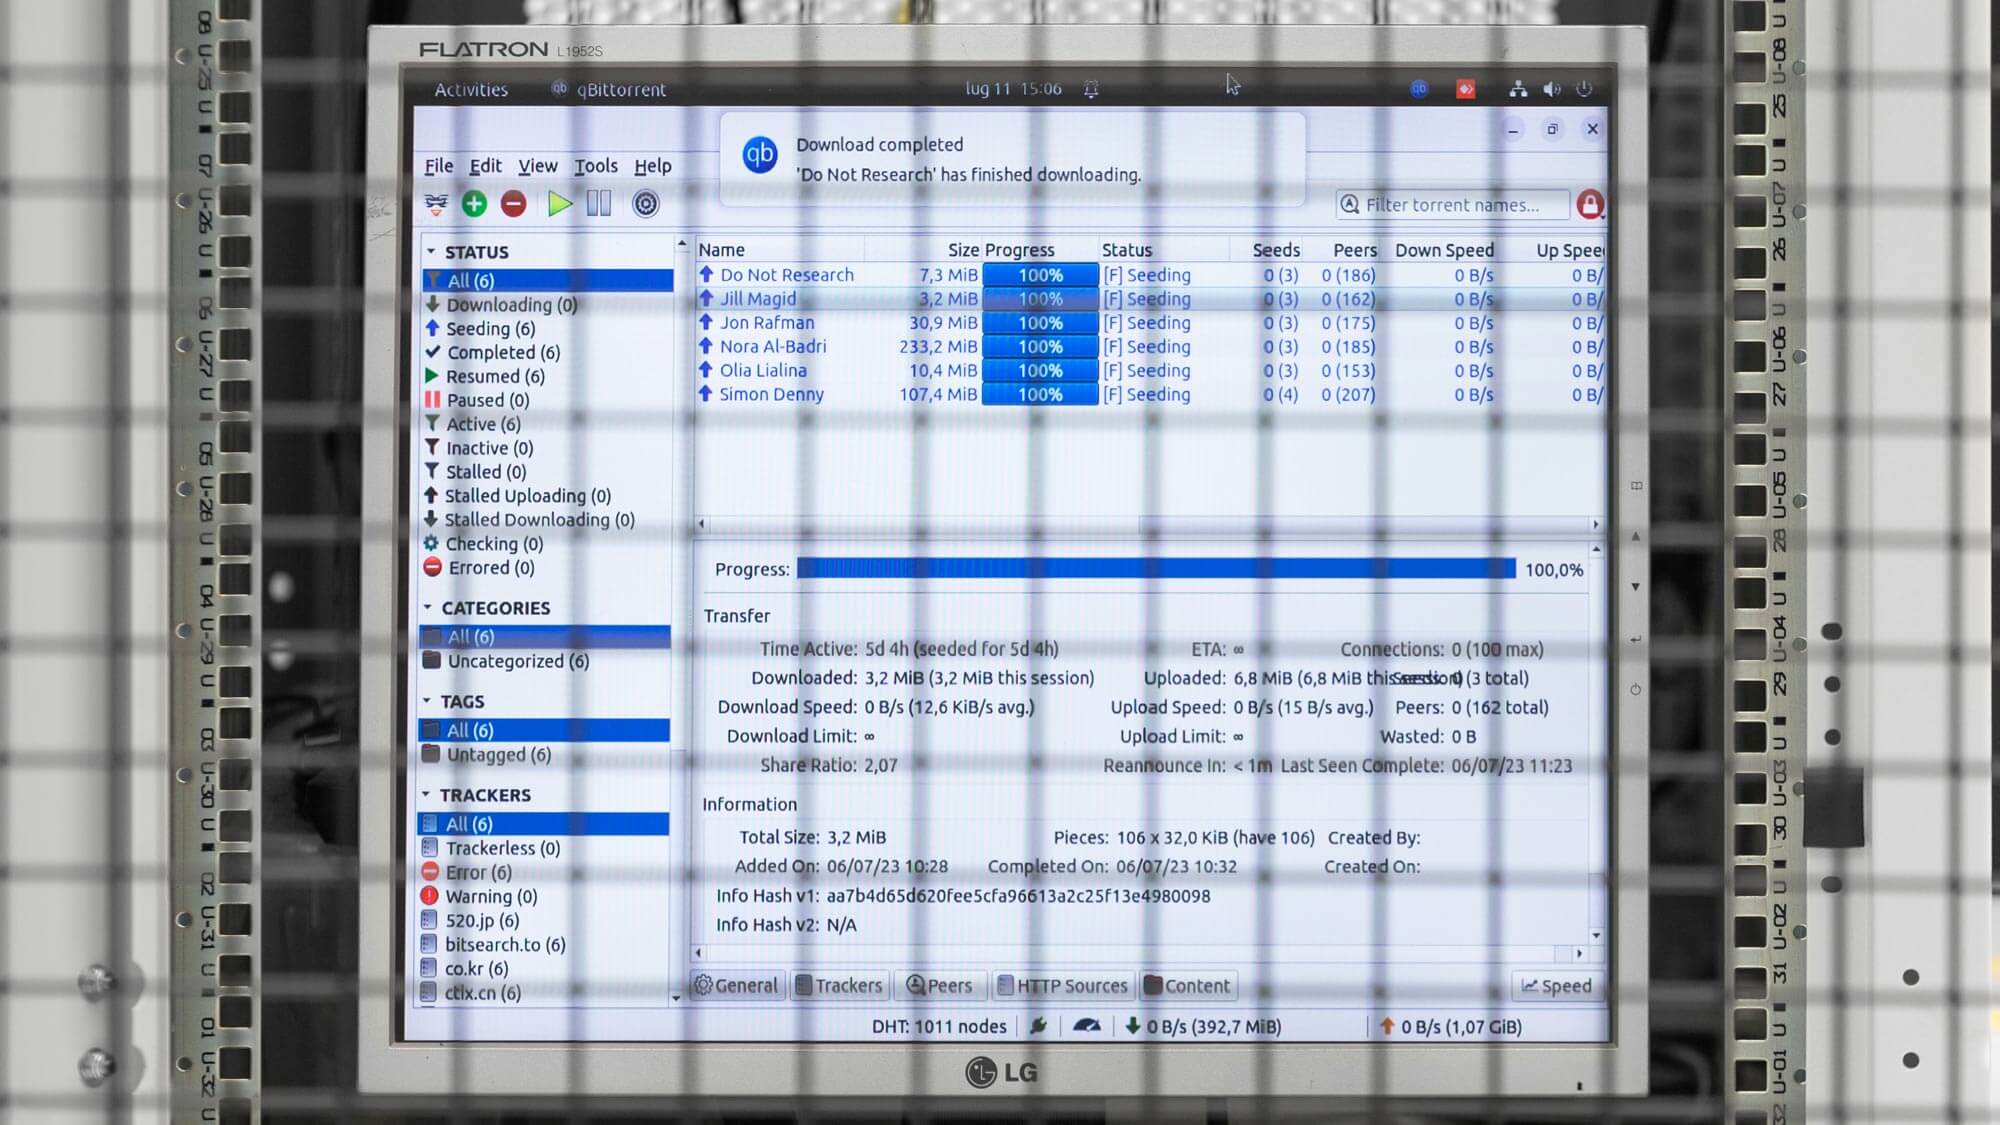
Task: Collapse the CATEGORIES section
Action: tap(427, 608)
